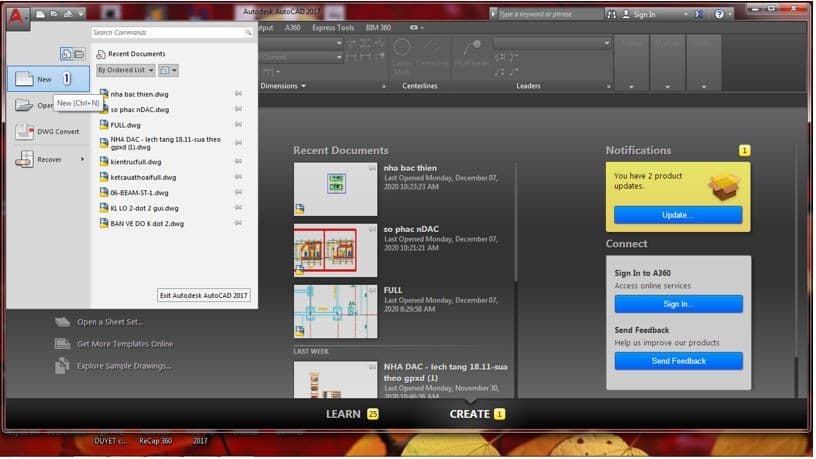
Task: Click the Send Feedback button
Action: click(x=680, y=362)
